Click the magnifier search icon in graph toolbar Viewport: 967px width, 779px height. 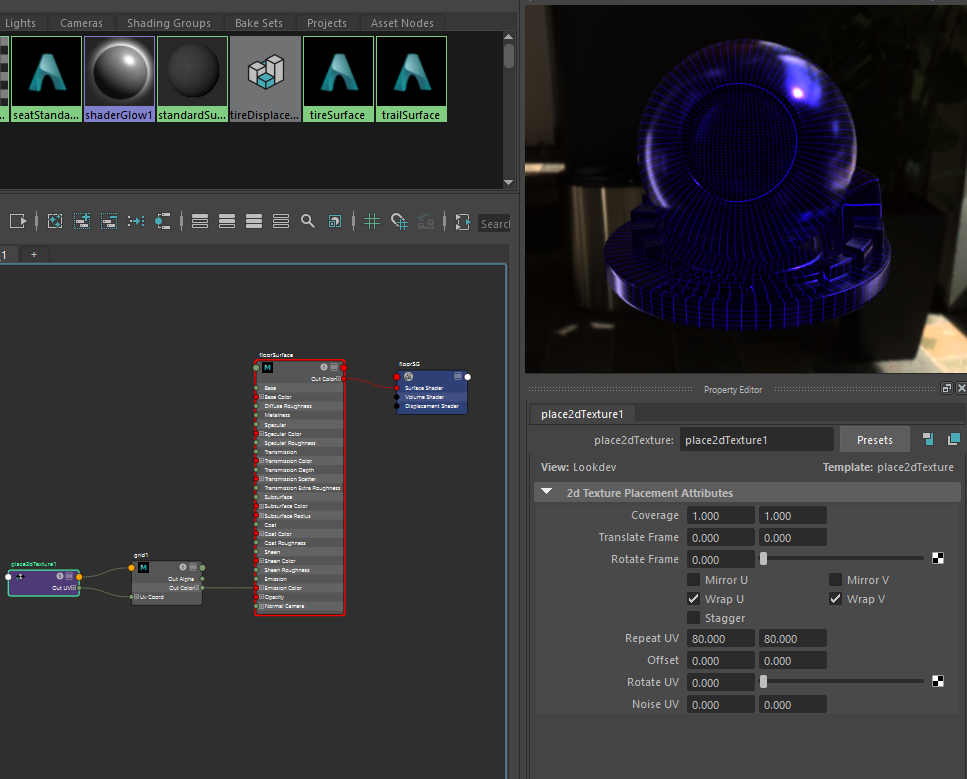(x=308, y=221)
